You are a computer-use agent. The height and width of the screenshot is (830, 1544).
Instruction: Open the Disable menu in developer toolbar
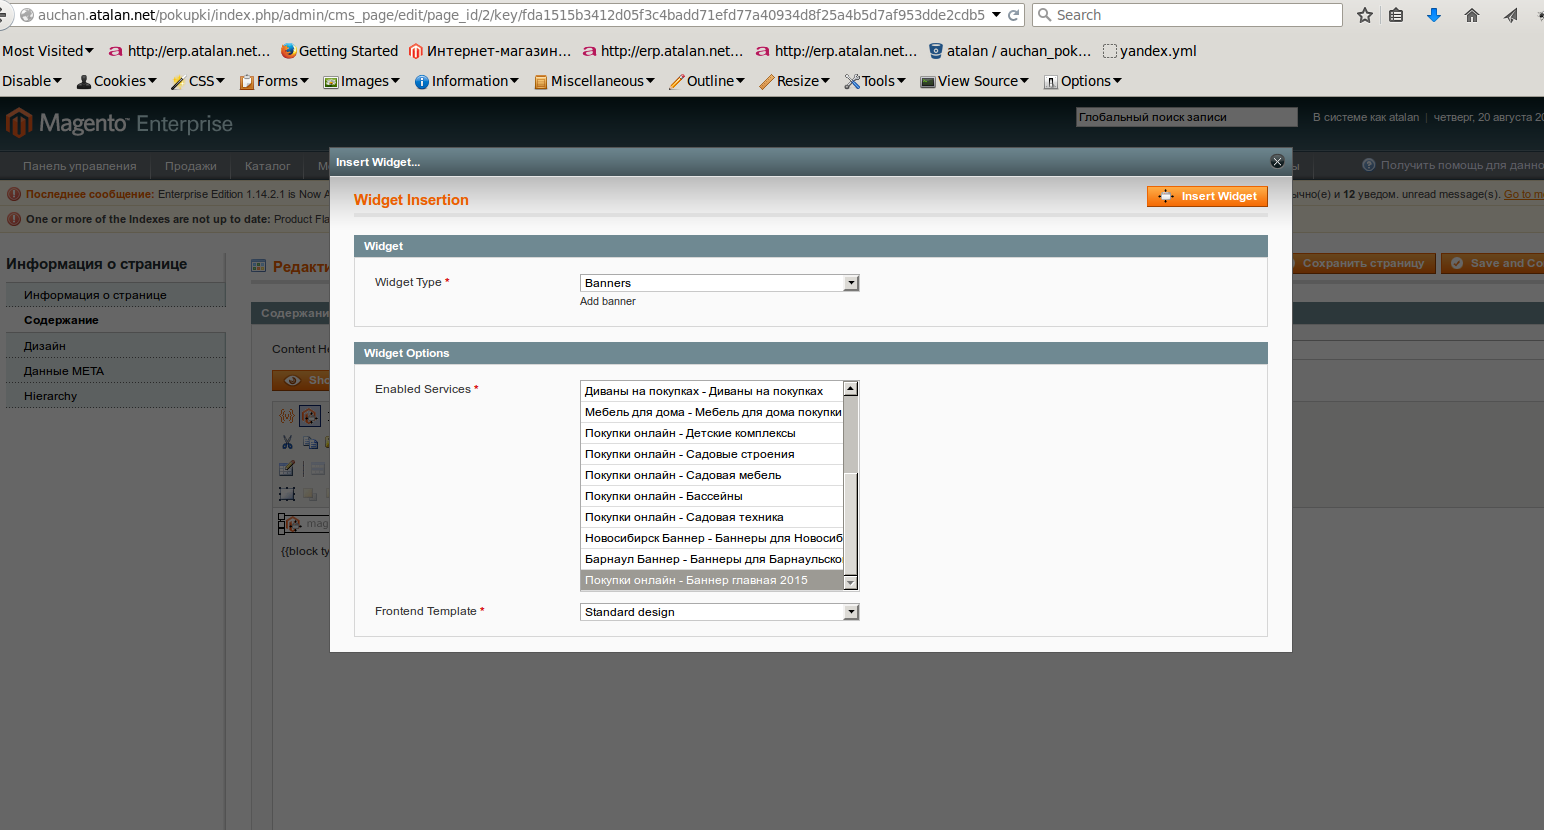pyautogui.click(x=32, y=81)
